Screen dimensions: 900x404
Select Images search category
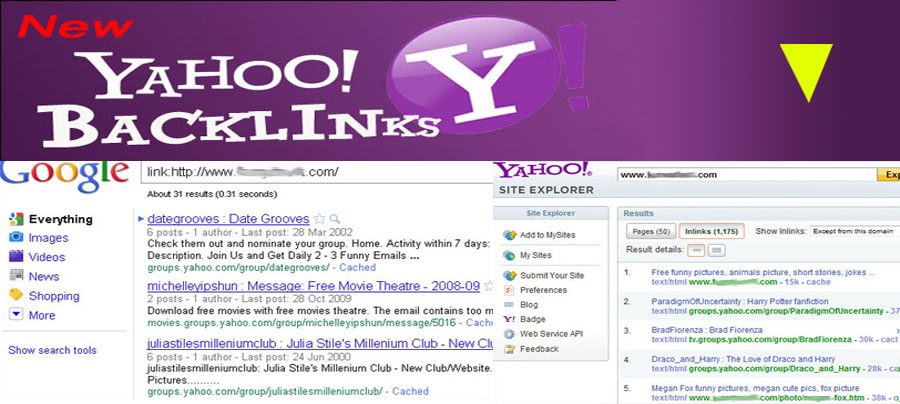pos(48,238)
